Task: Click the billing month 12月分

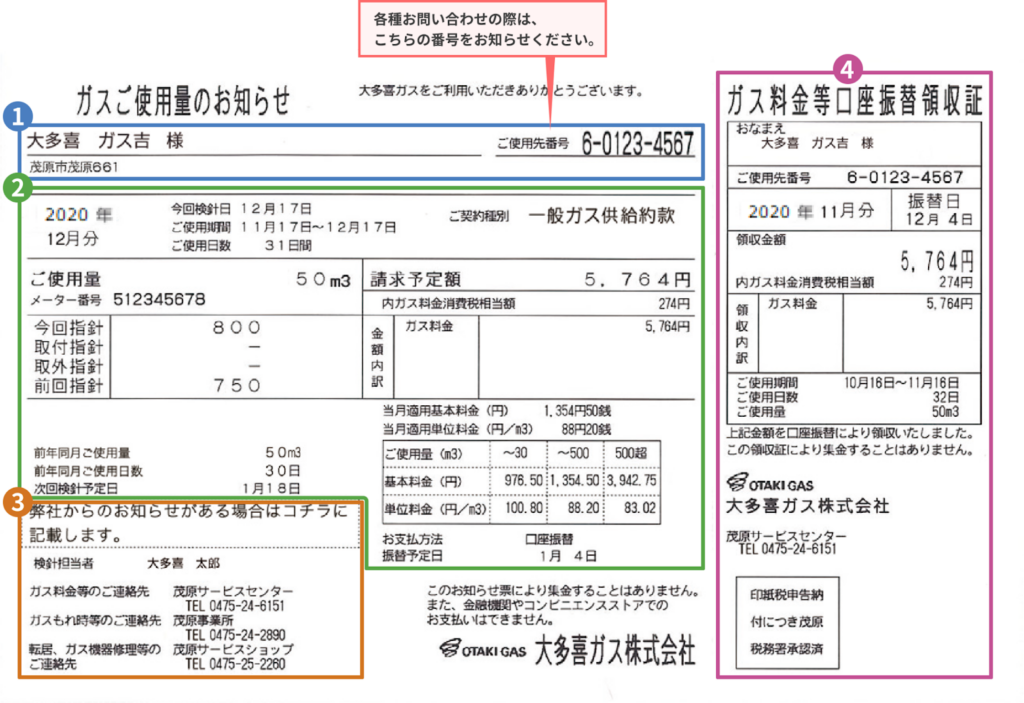Action: click(72, 238)
